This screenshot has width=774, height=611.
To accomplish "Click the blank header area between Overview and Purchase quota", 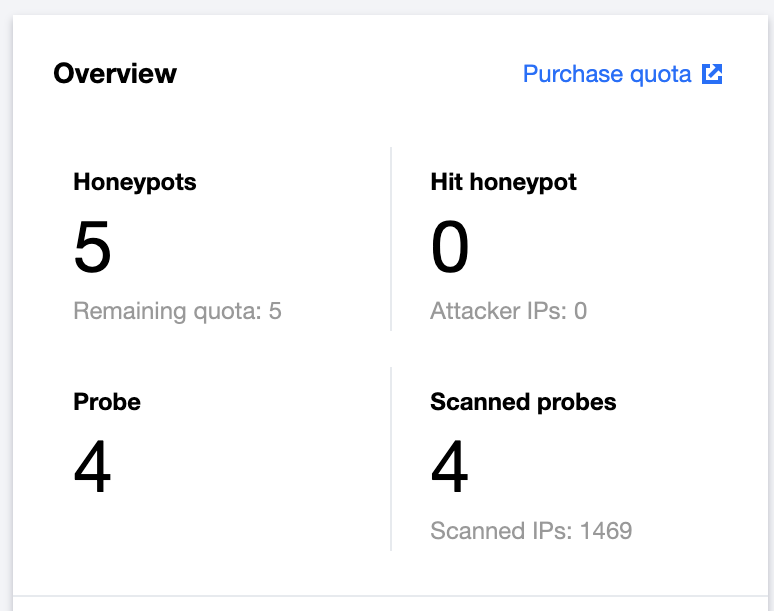I will click(350, 74).
